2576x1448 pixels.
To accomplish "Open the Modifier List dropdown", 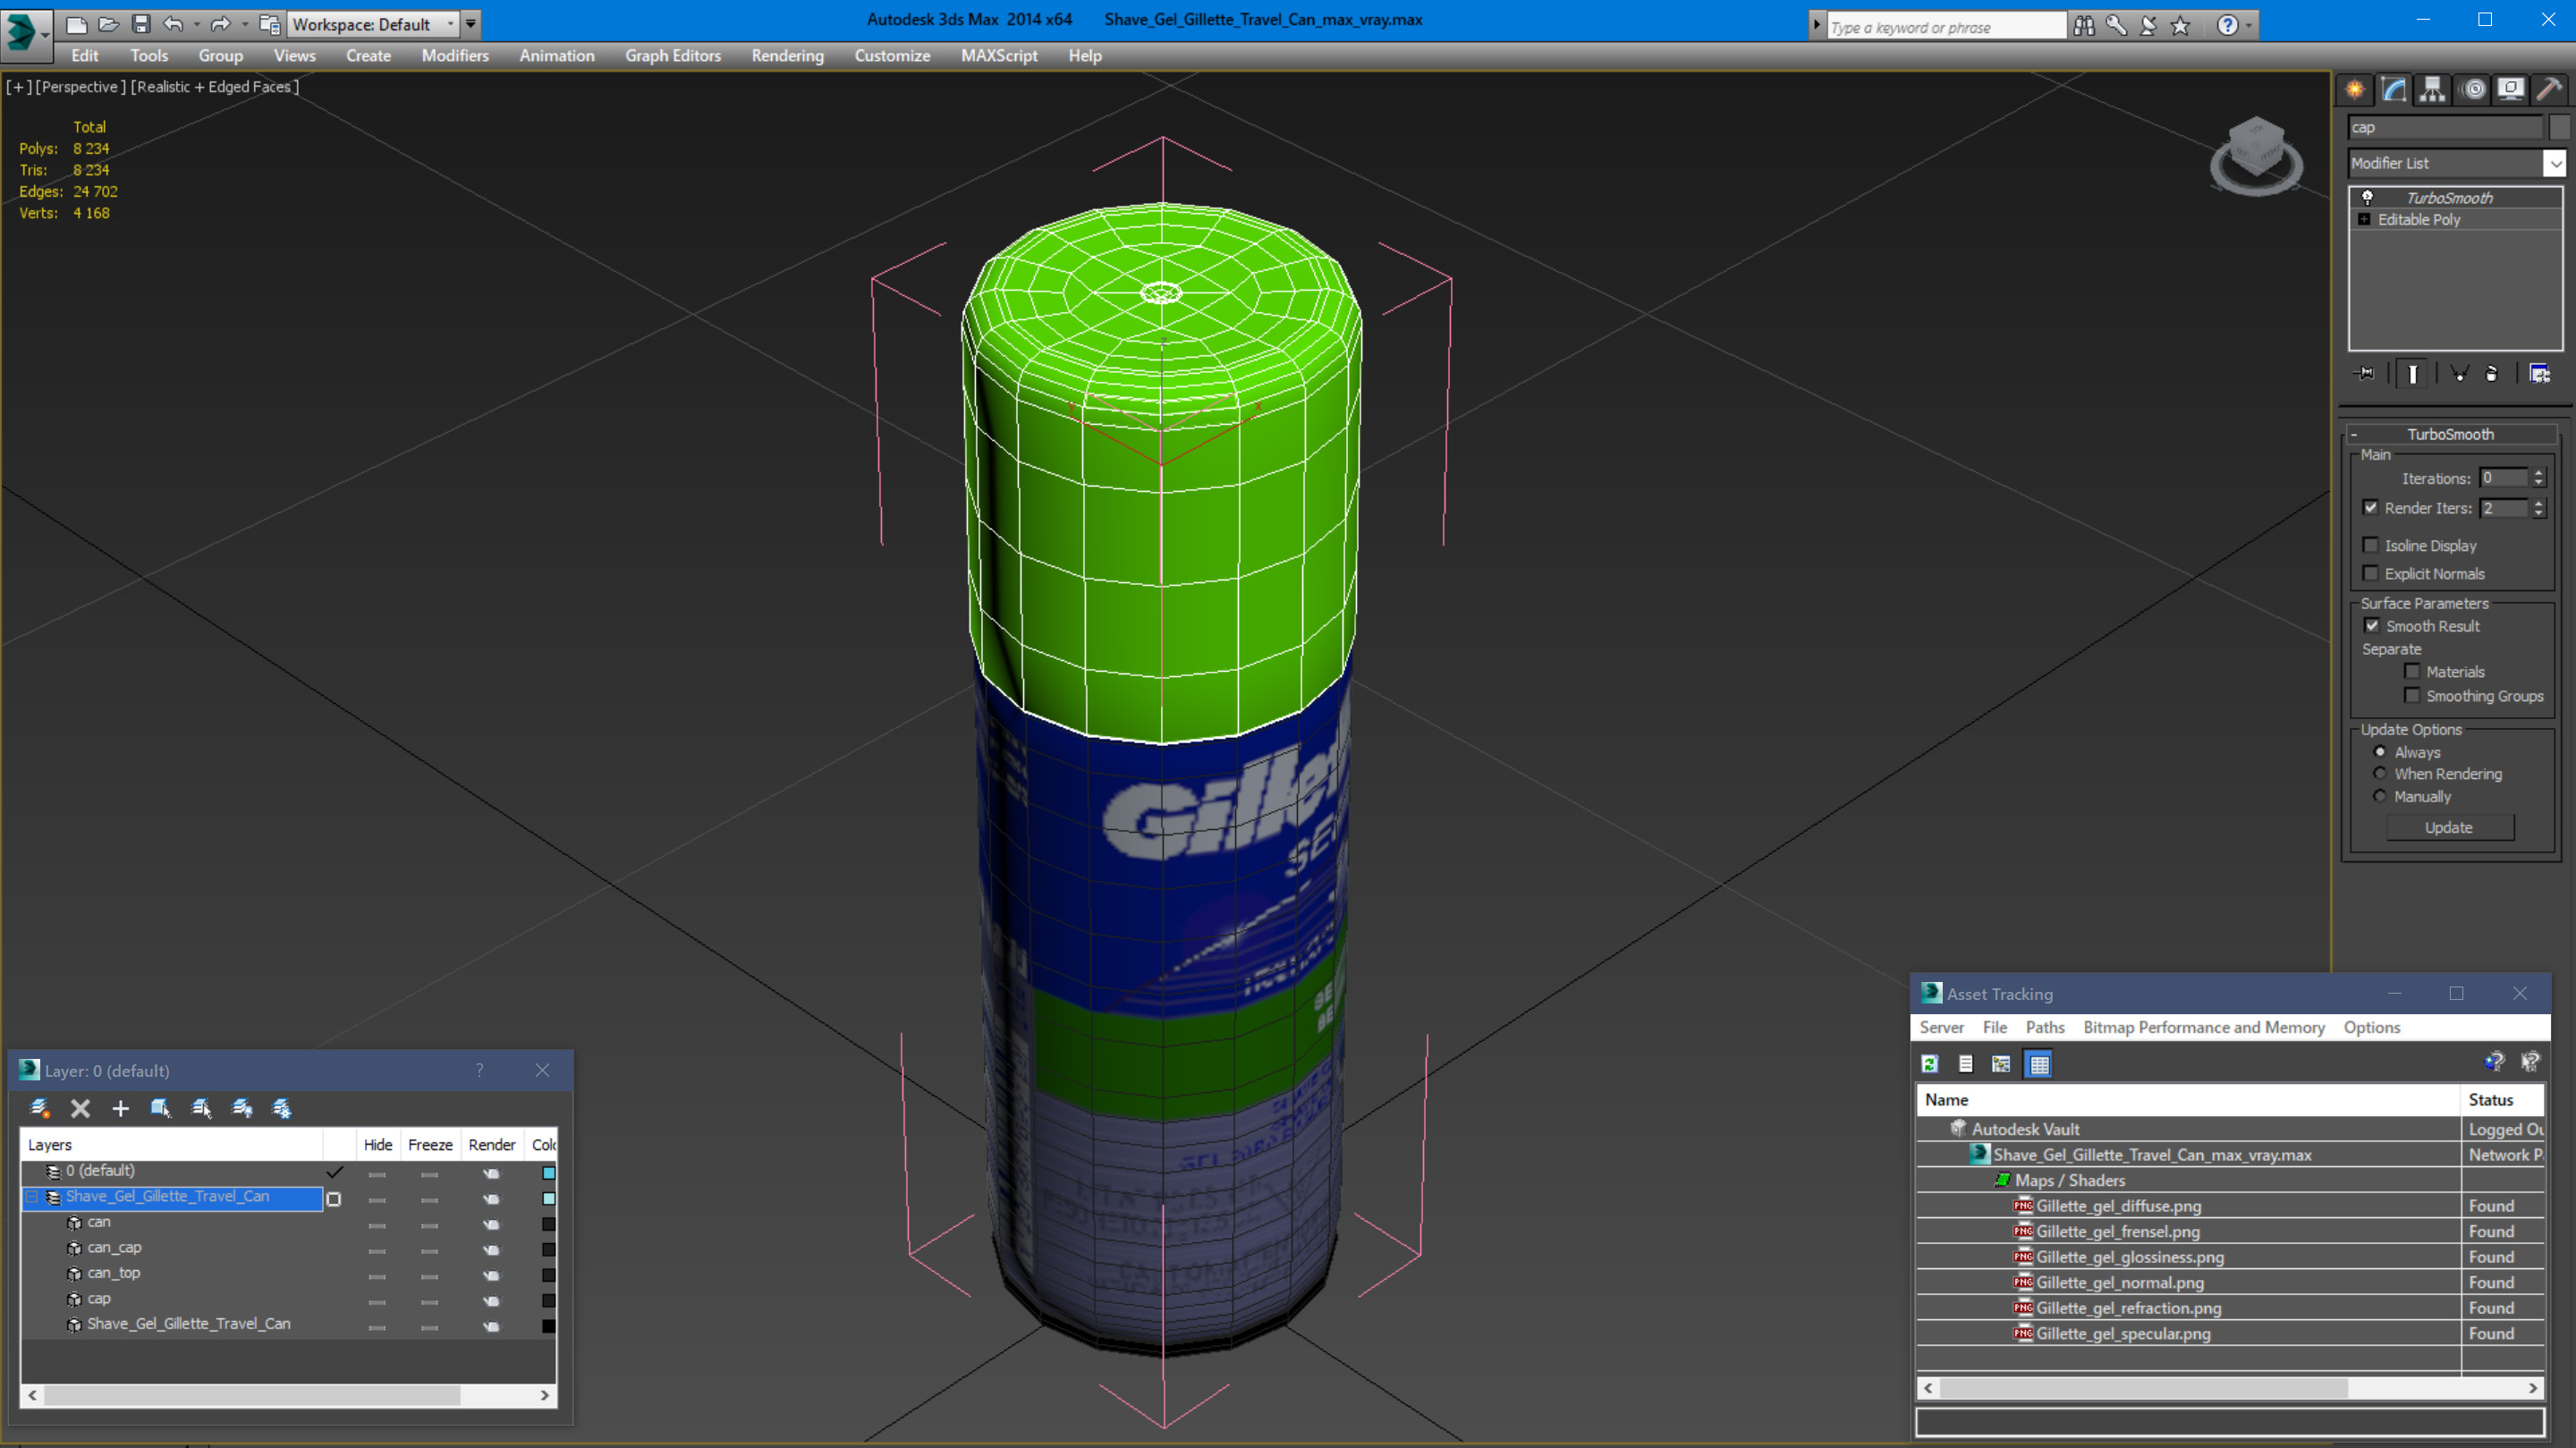I will click(x=2554, y=163).
